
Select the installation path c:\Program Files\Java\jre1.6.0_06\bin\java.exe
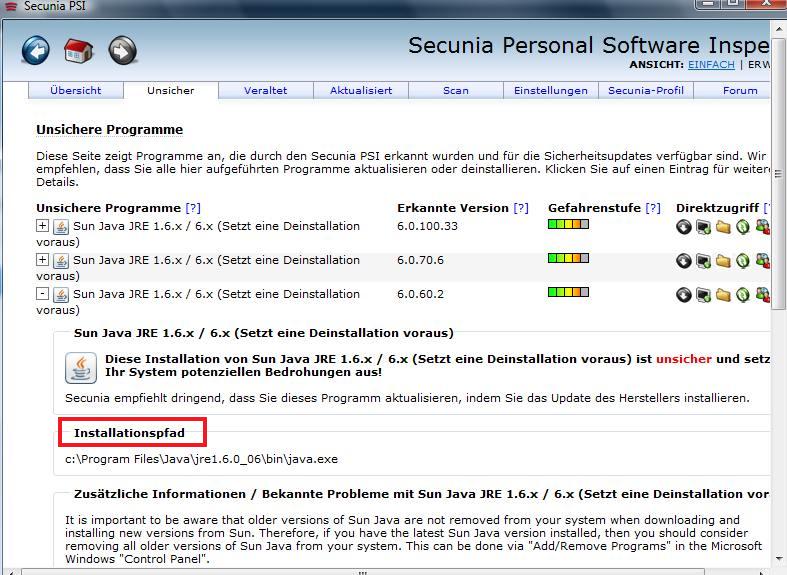pos(201,459)
